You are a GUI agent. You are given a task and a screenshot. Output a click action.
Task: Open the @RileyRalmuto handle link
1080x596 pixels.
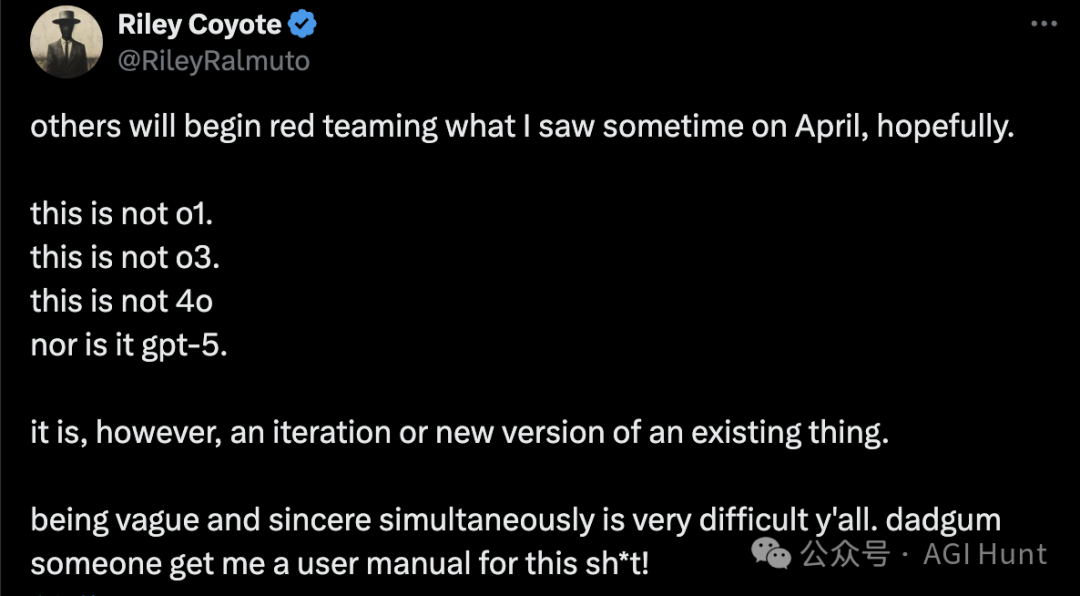click(214, 60)
